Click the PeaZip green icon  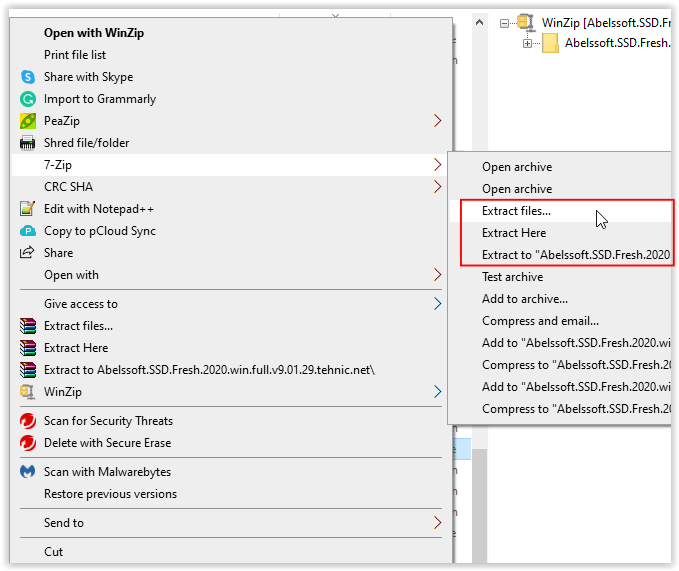28,121
